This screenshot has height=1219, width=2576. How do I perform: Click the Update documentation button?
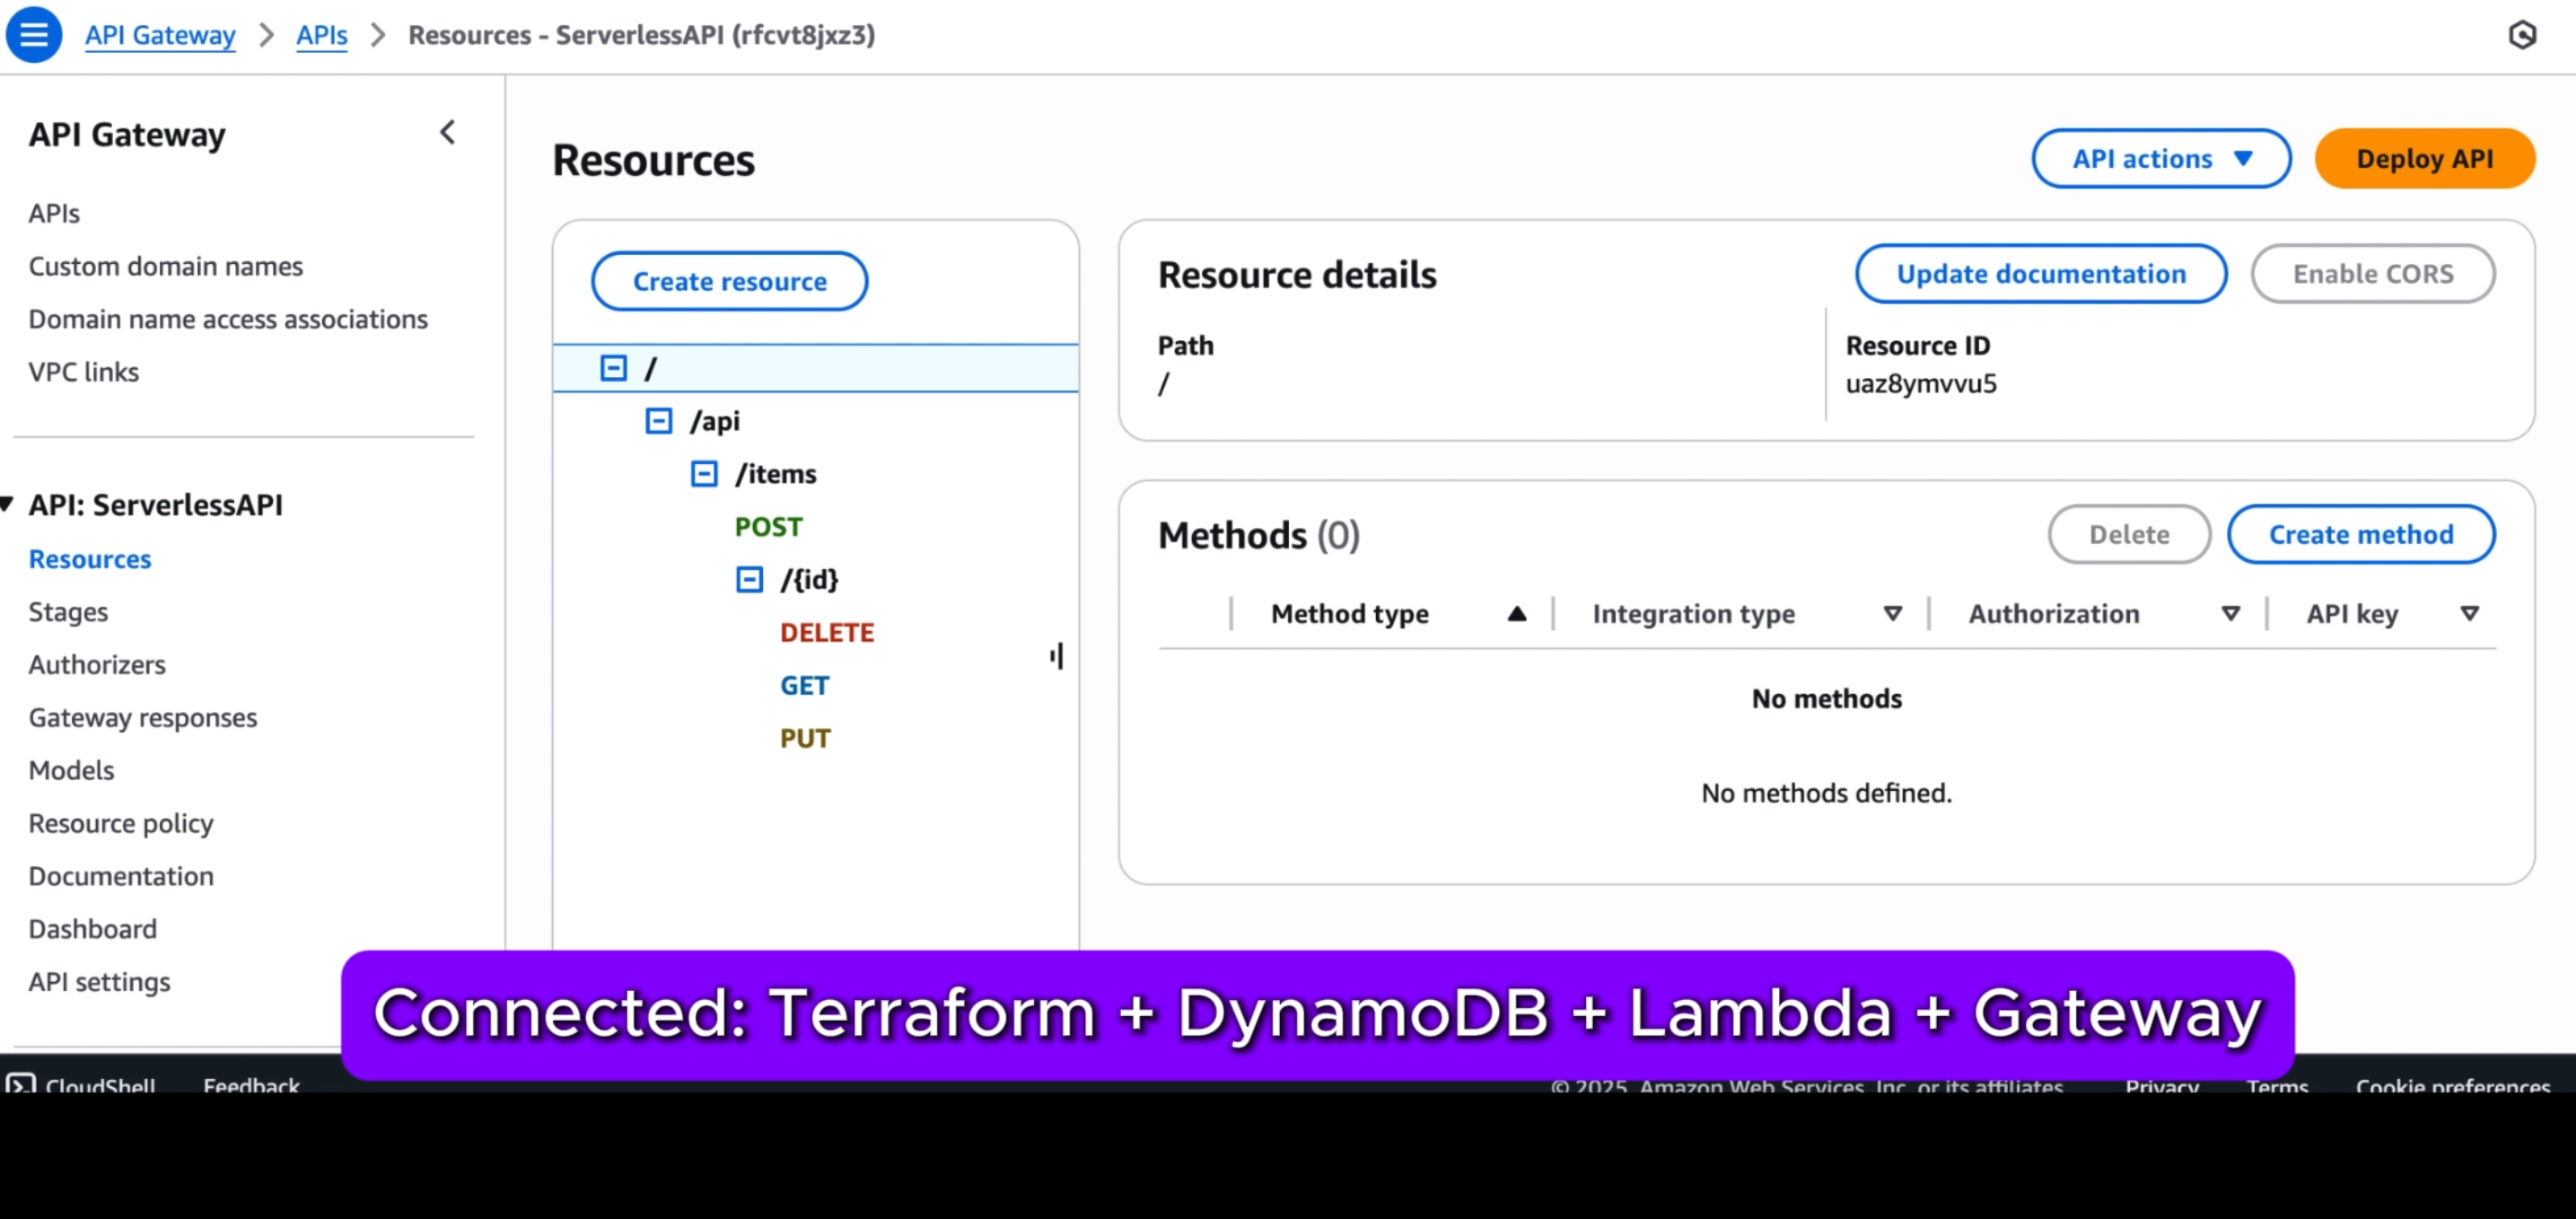(x=2040, y=274)
